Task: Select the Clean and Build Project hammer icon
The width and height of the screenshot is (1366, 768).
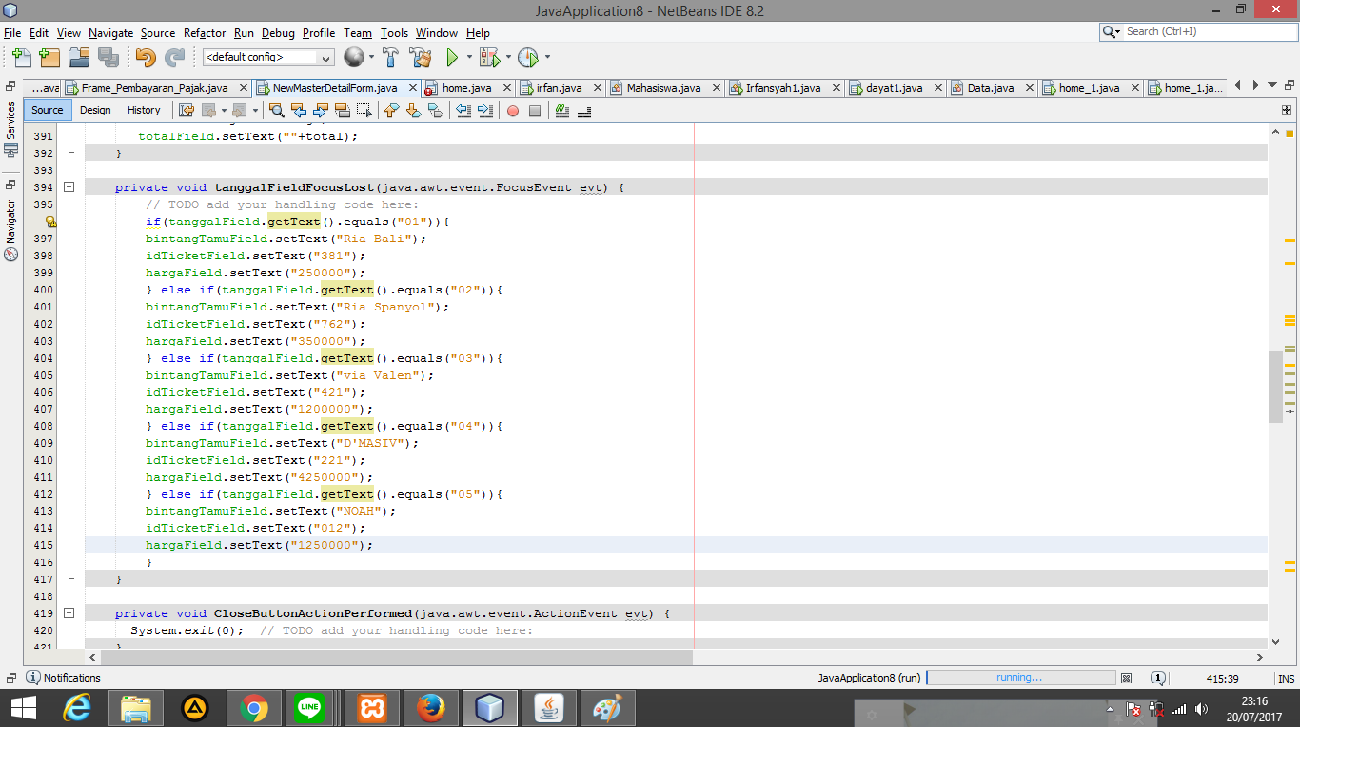Action: pos(420,57)
